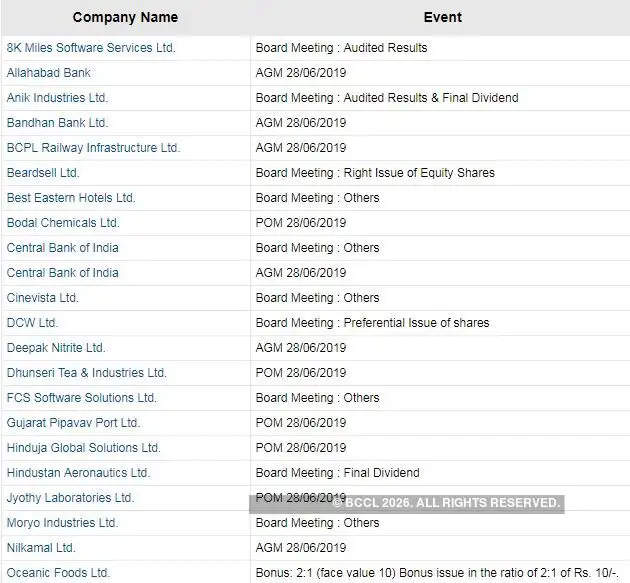The height and width of the screenshot is (583, 630).
Task: Open Deepak Nitrite Ltd. company page
Action: pyautogui.click(x=56, y=348)
